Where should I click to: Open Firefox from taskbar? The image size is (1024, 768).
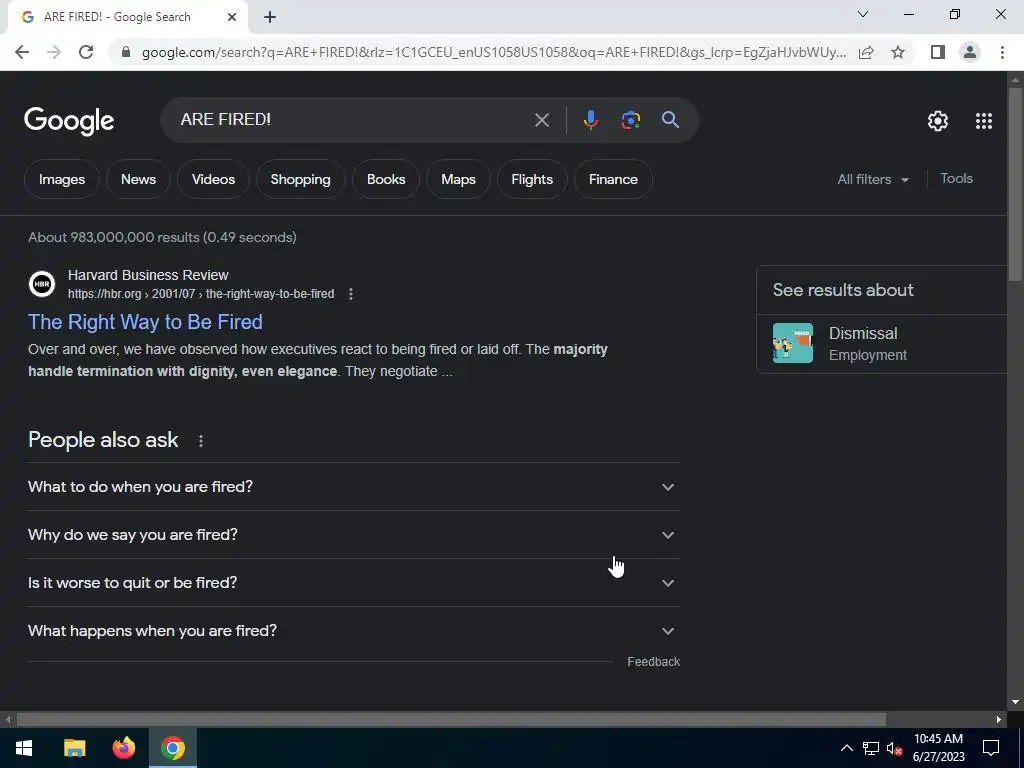[x=123, y=748]
